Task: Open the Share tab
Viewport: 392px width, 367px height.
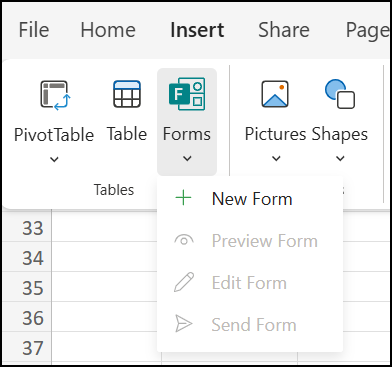Action: coord(284,30)
